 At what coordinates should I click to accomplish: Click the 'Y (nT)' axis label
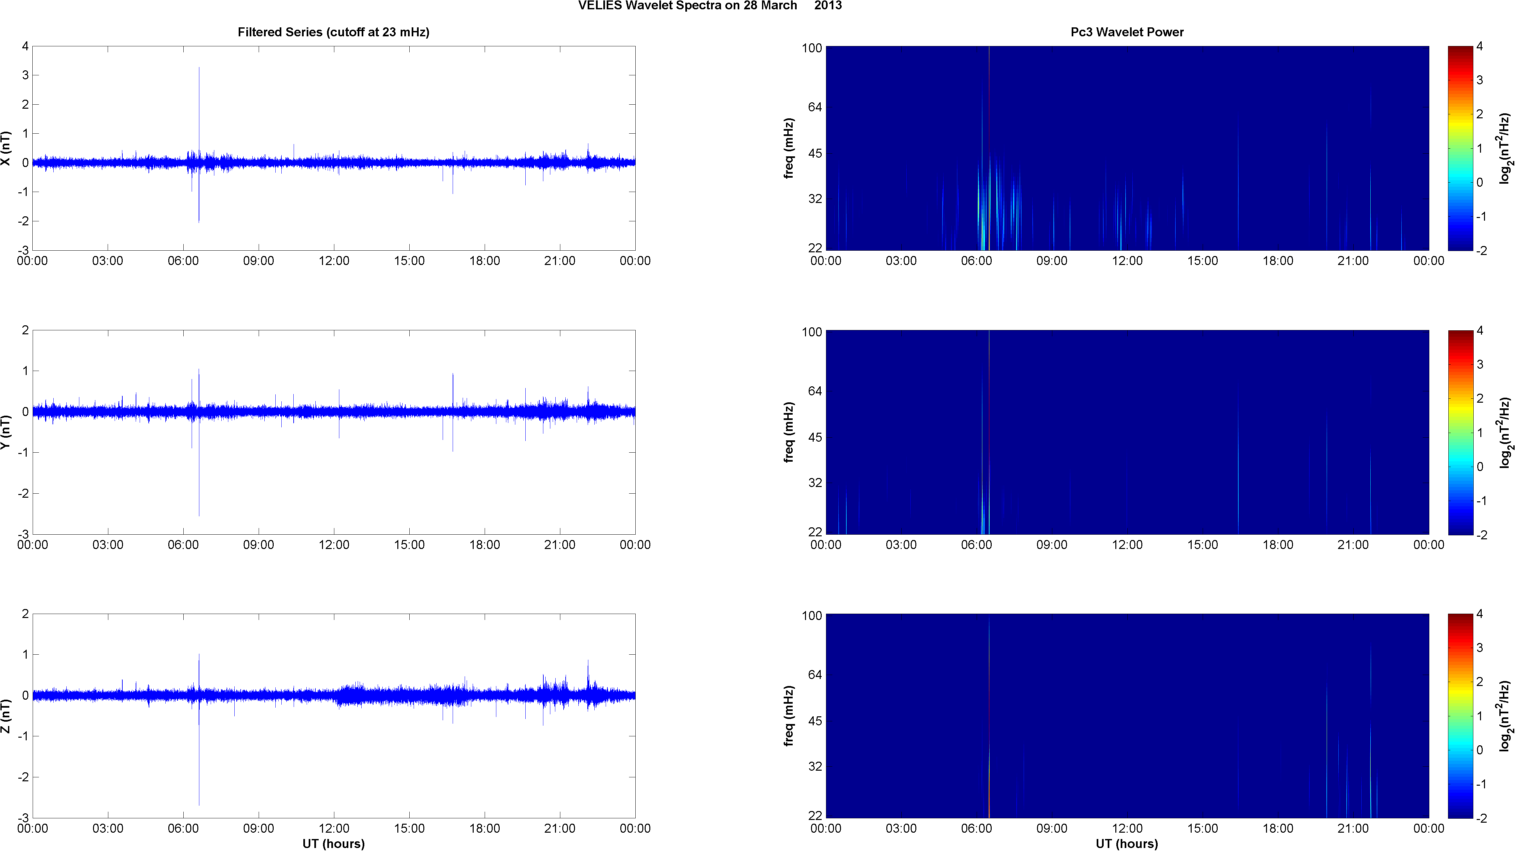click(x=7, y=432)
